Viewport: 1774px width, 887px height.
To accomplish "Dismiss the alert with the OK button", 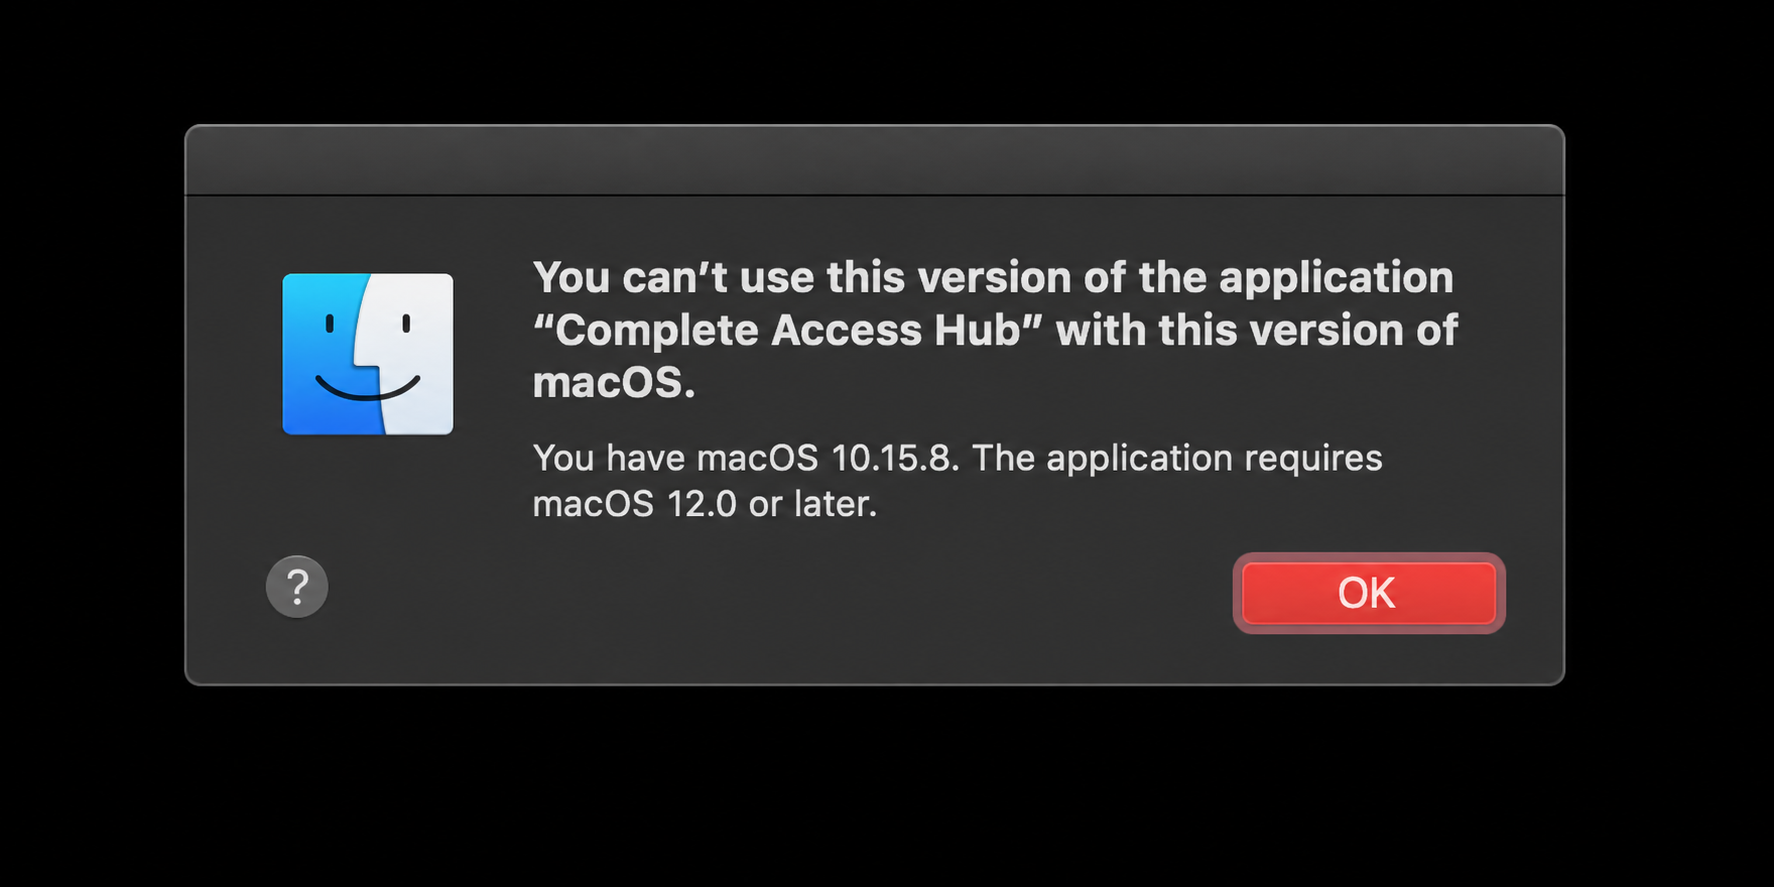I will tap(1369, 593).
